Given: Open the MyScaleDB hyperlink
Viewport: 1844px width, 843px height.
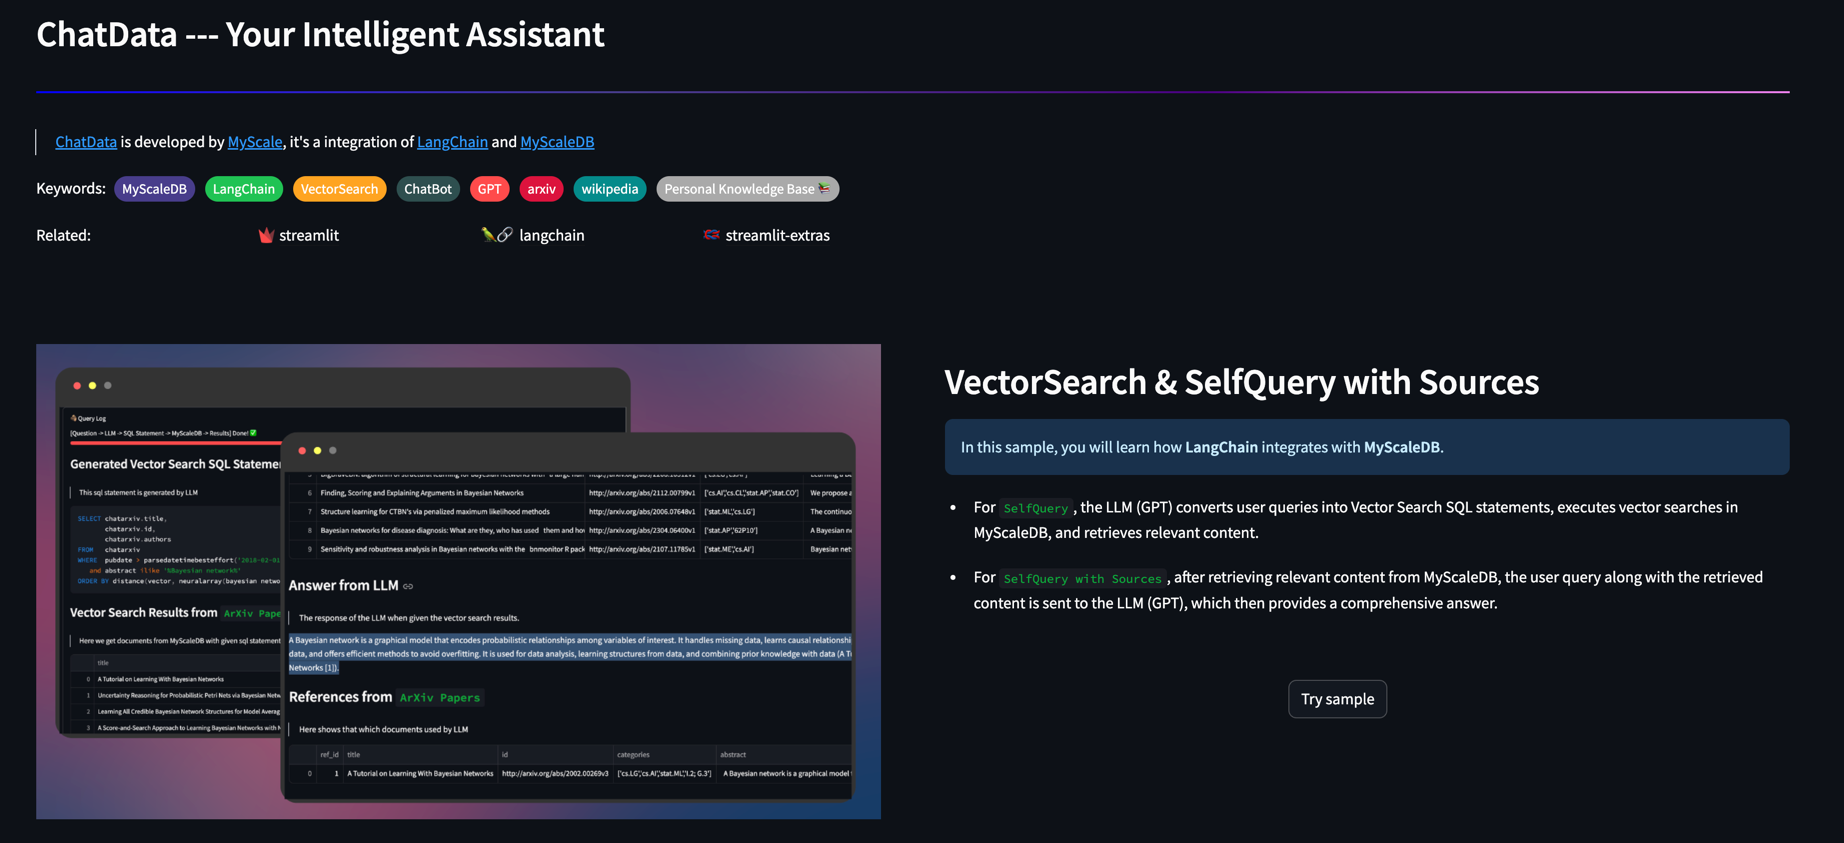Looking at the screenshot, I should (557, 142).
